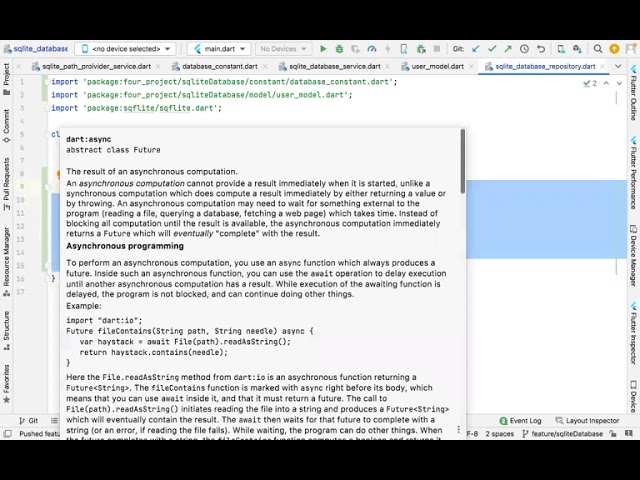The width and height of the screenshot is (640, 480).
Task: Click the Flutter hot reload lightning icon
Action: pyautogui.click(x=388, y=49)
